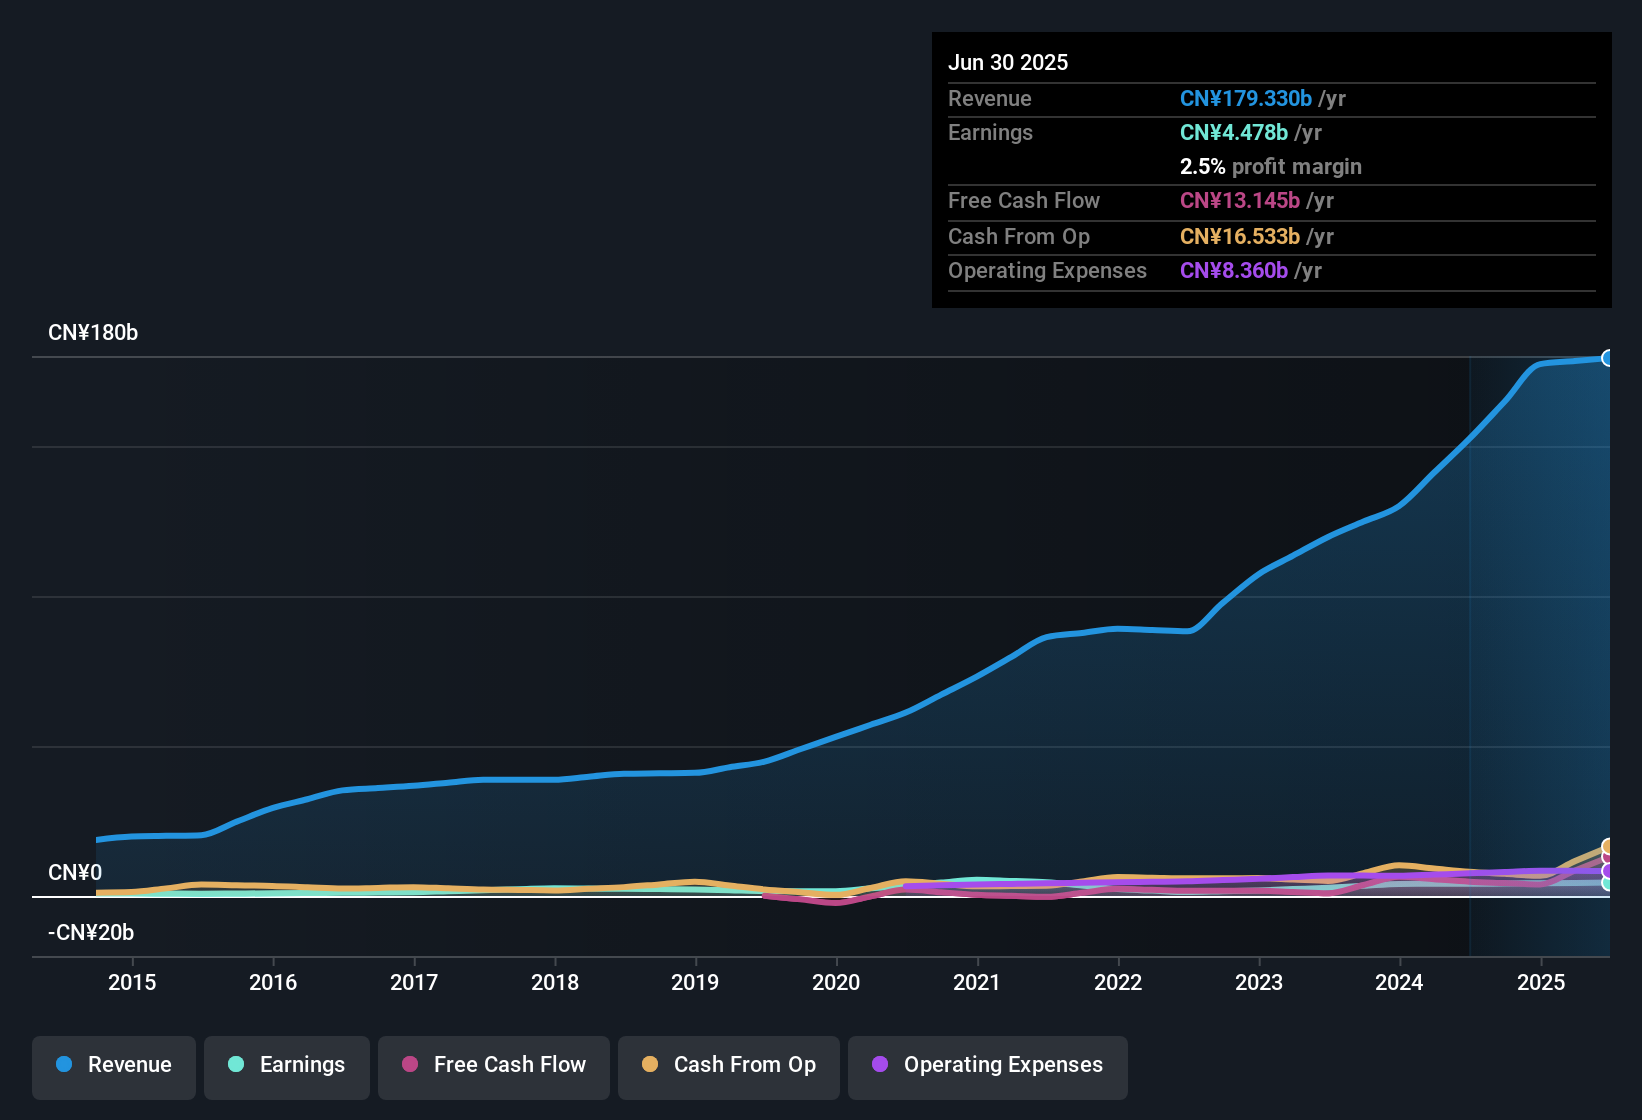Click the CN¥179.330b Revenue value
Image resolution: width=1642 pixels, height=1120 pixels.
pos(1246,98)
